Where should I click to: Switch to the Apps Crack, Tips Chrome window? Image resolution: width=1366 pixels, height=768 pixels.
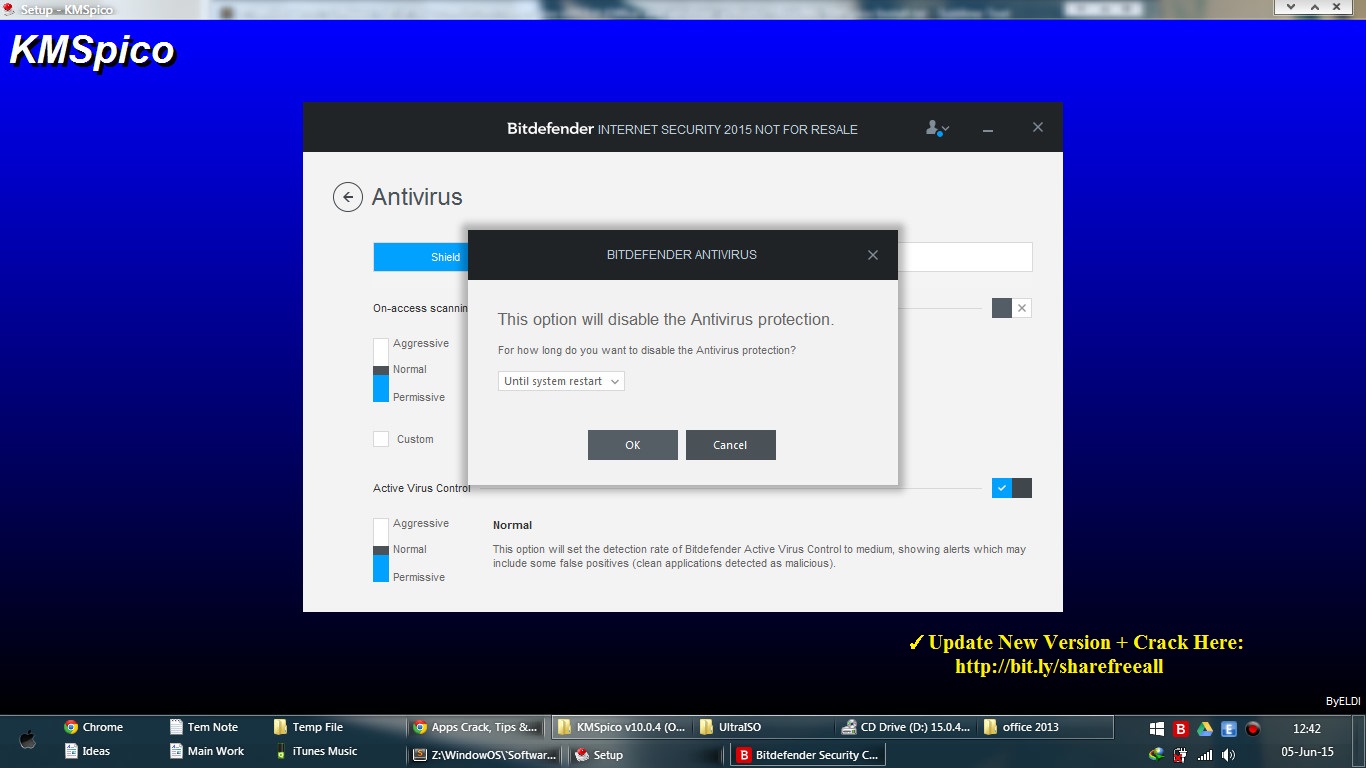(478, 727)
